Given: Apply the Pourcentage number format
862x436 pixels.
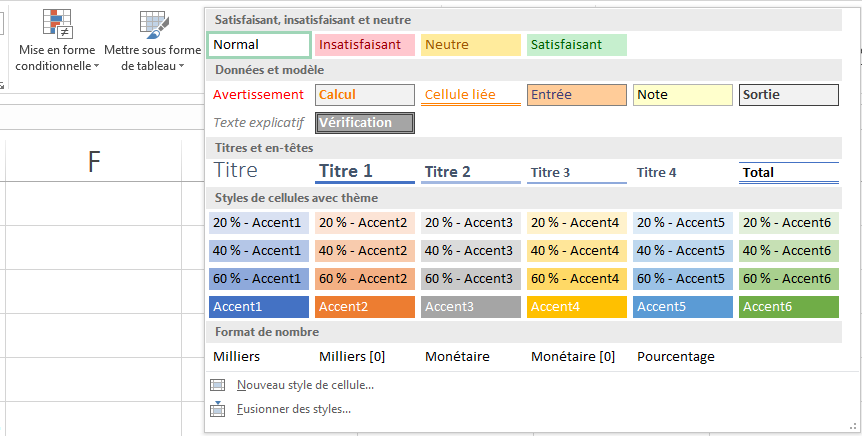Looking at the screenshot, I should (x=676, y=356).
